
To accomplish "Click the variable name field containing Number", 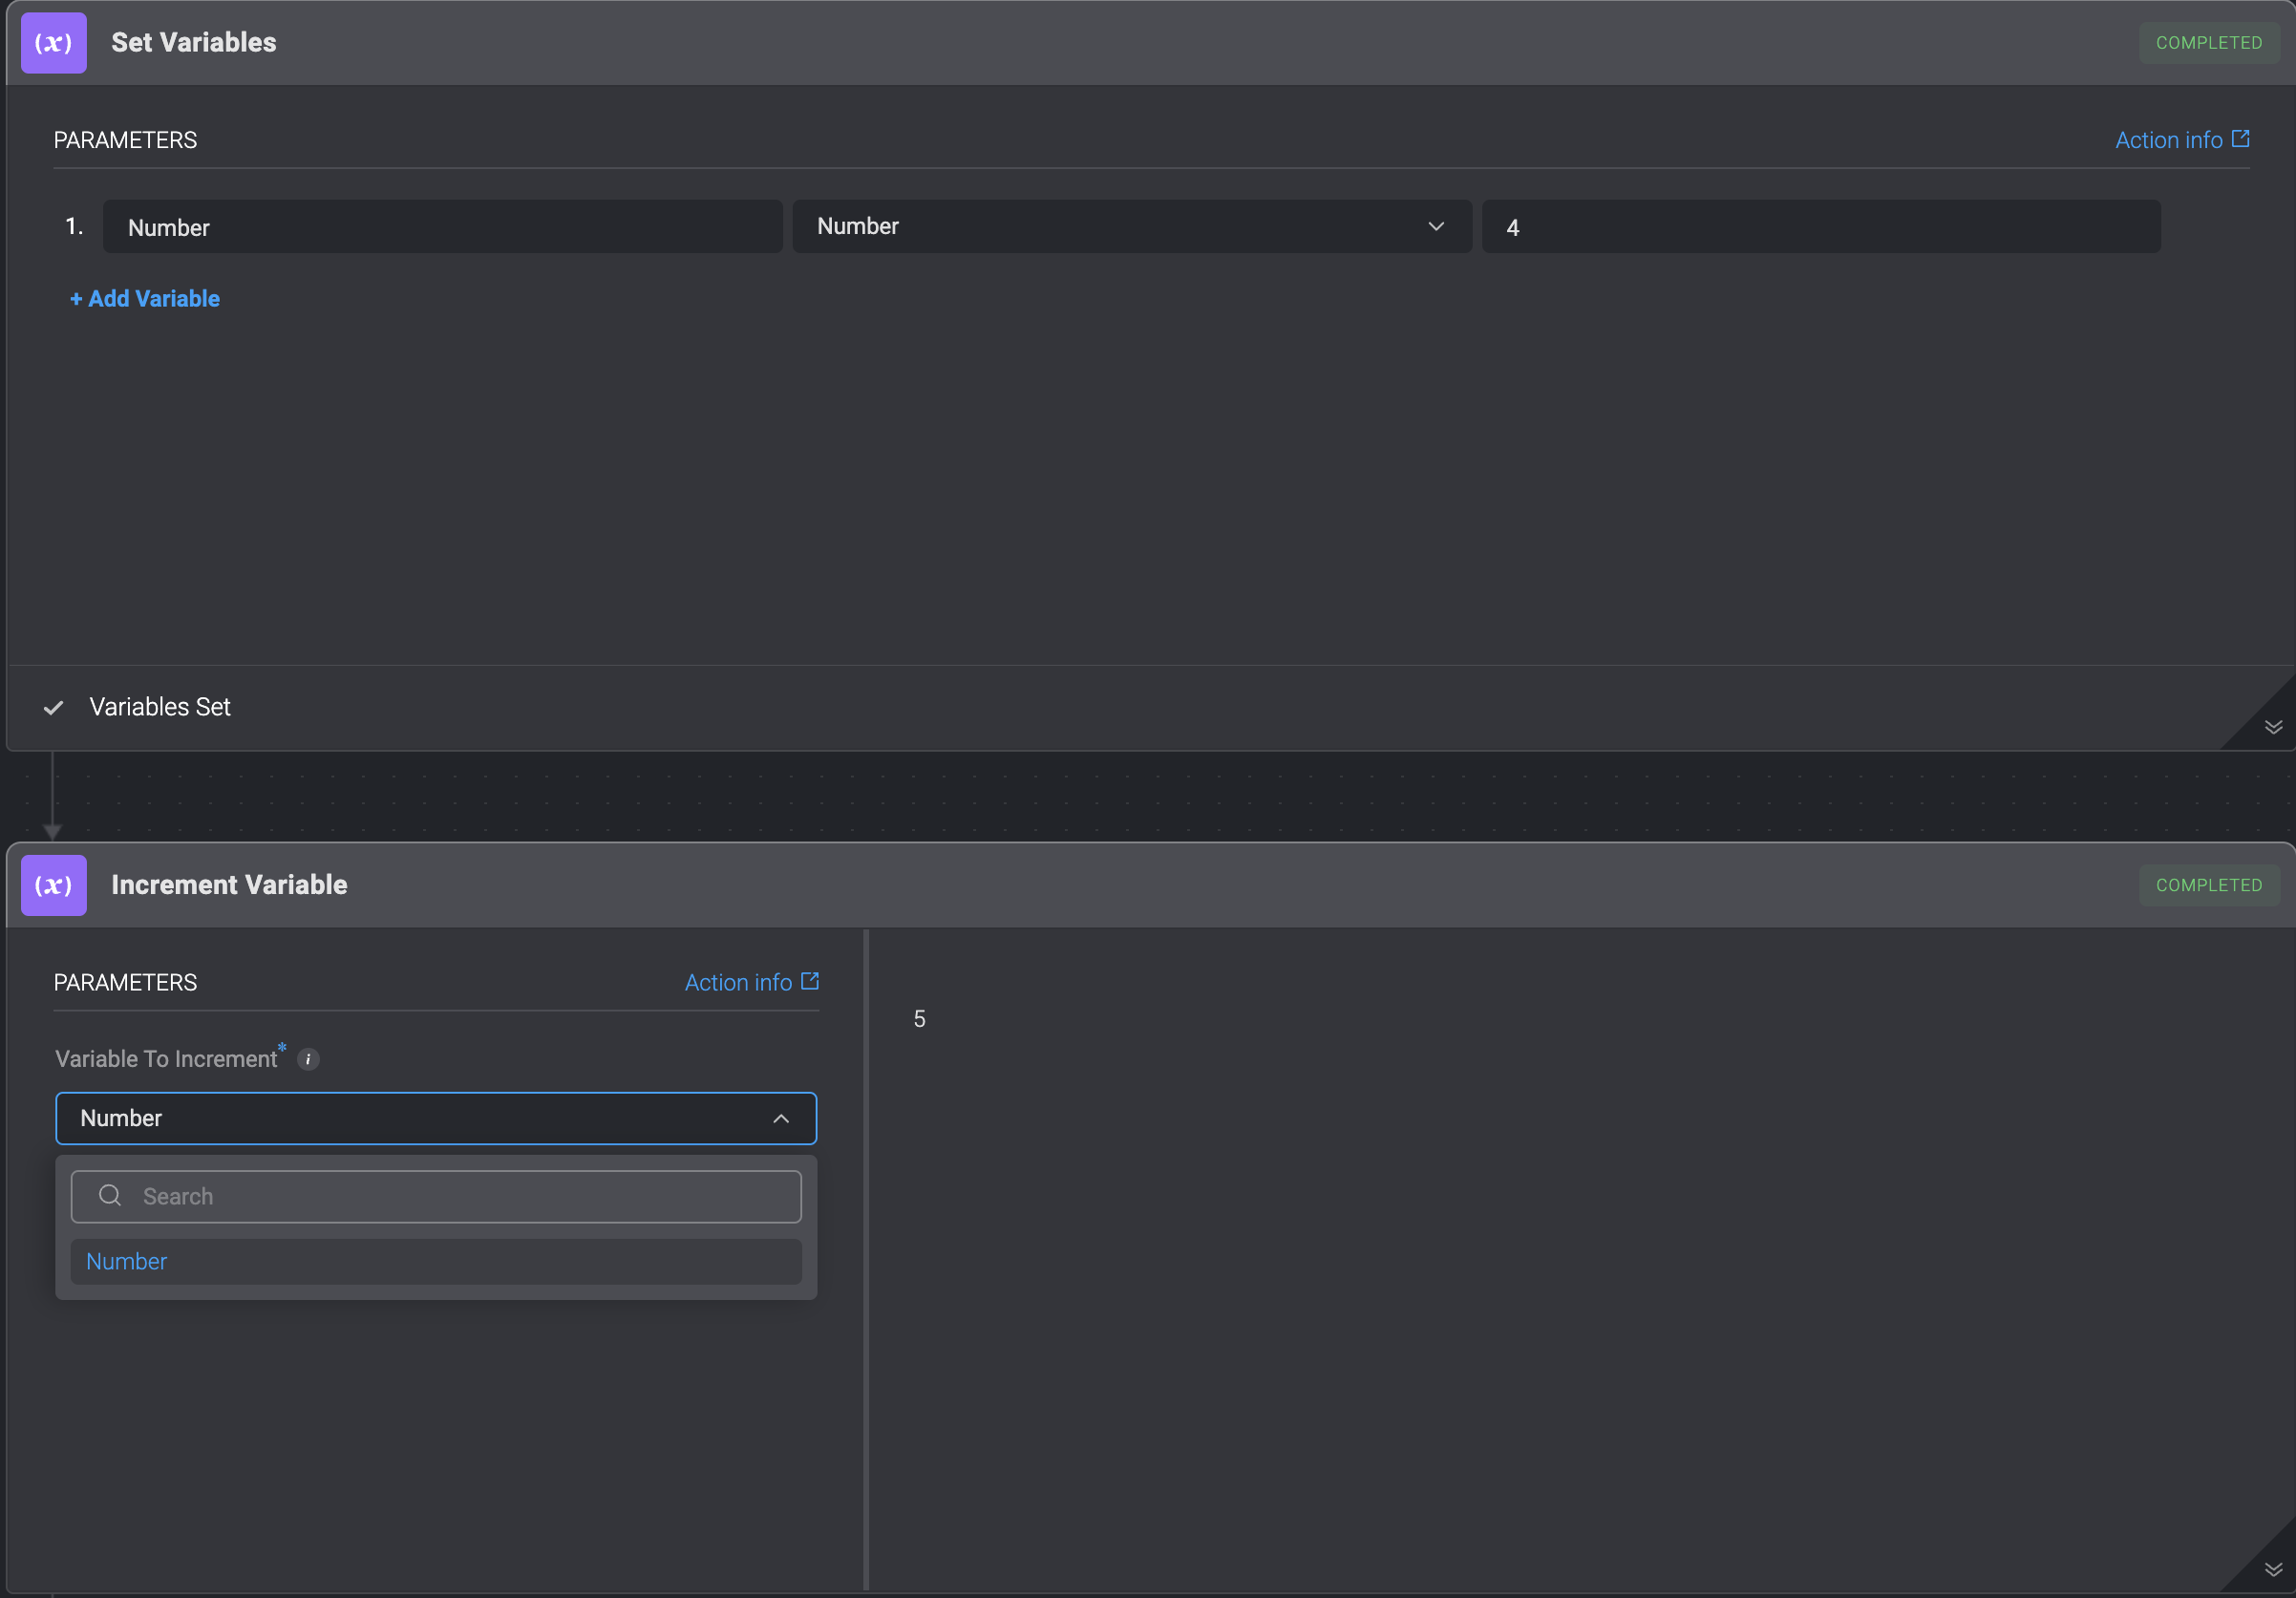I will 442,227.
